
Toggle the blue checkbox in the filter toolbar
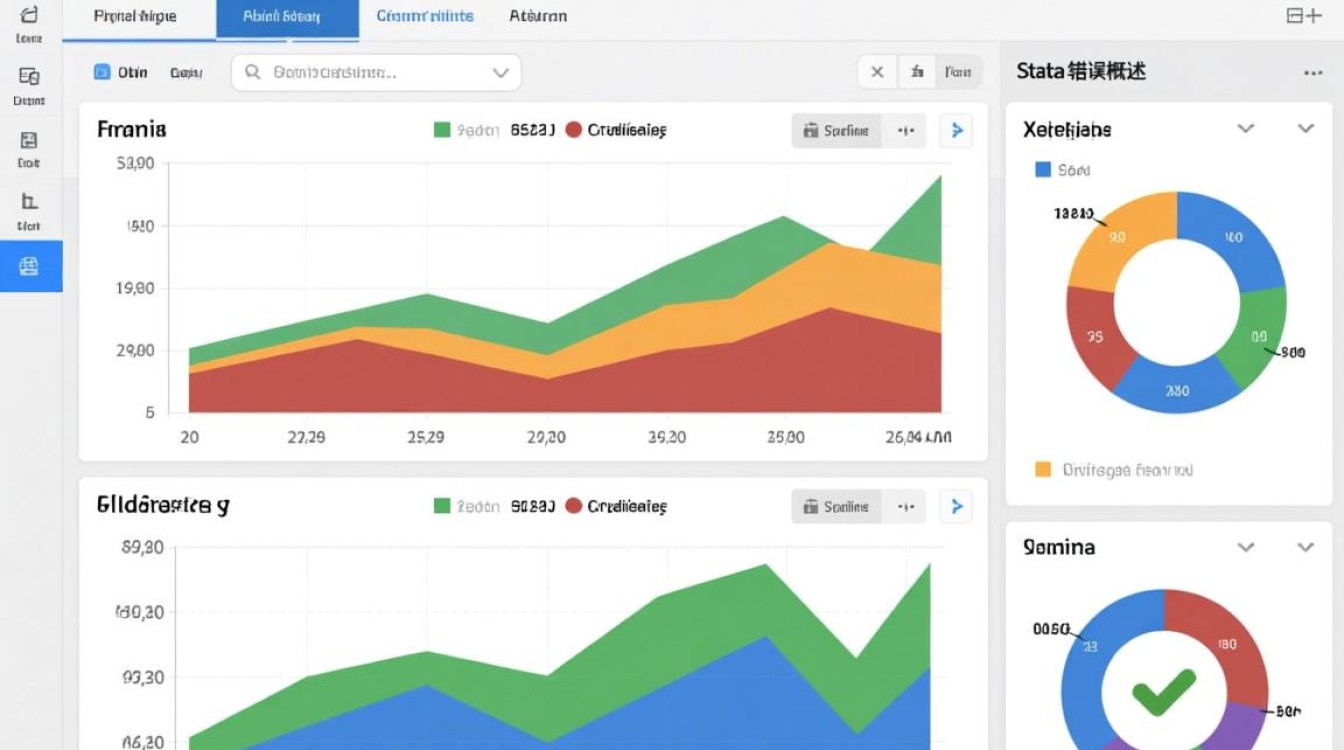pyautogui.click(x=101, y=72)
